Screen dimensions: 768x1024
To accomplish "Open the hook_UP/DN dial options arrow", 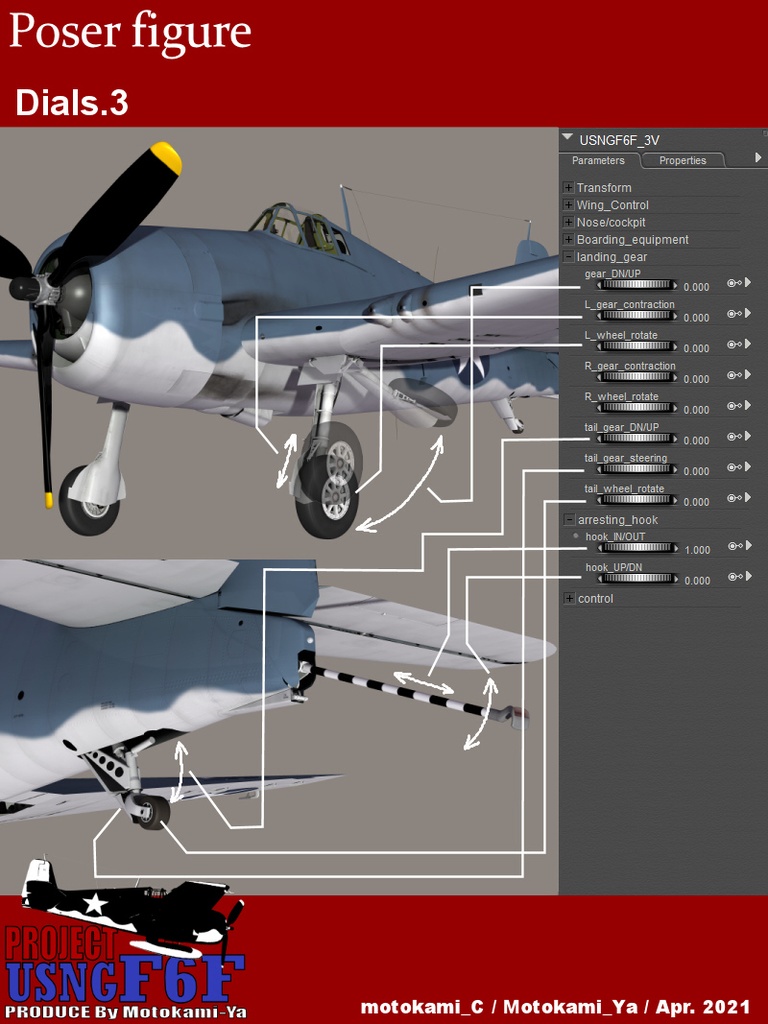I will [x=748, y=577].
